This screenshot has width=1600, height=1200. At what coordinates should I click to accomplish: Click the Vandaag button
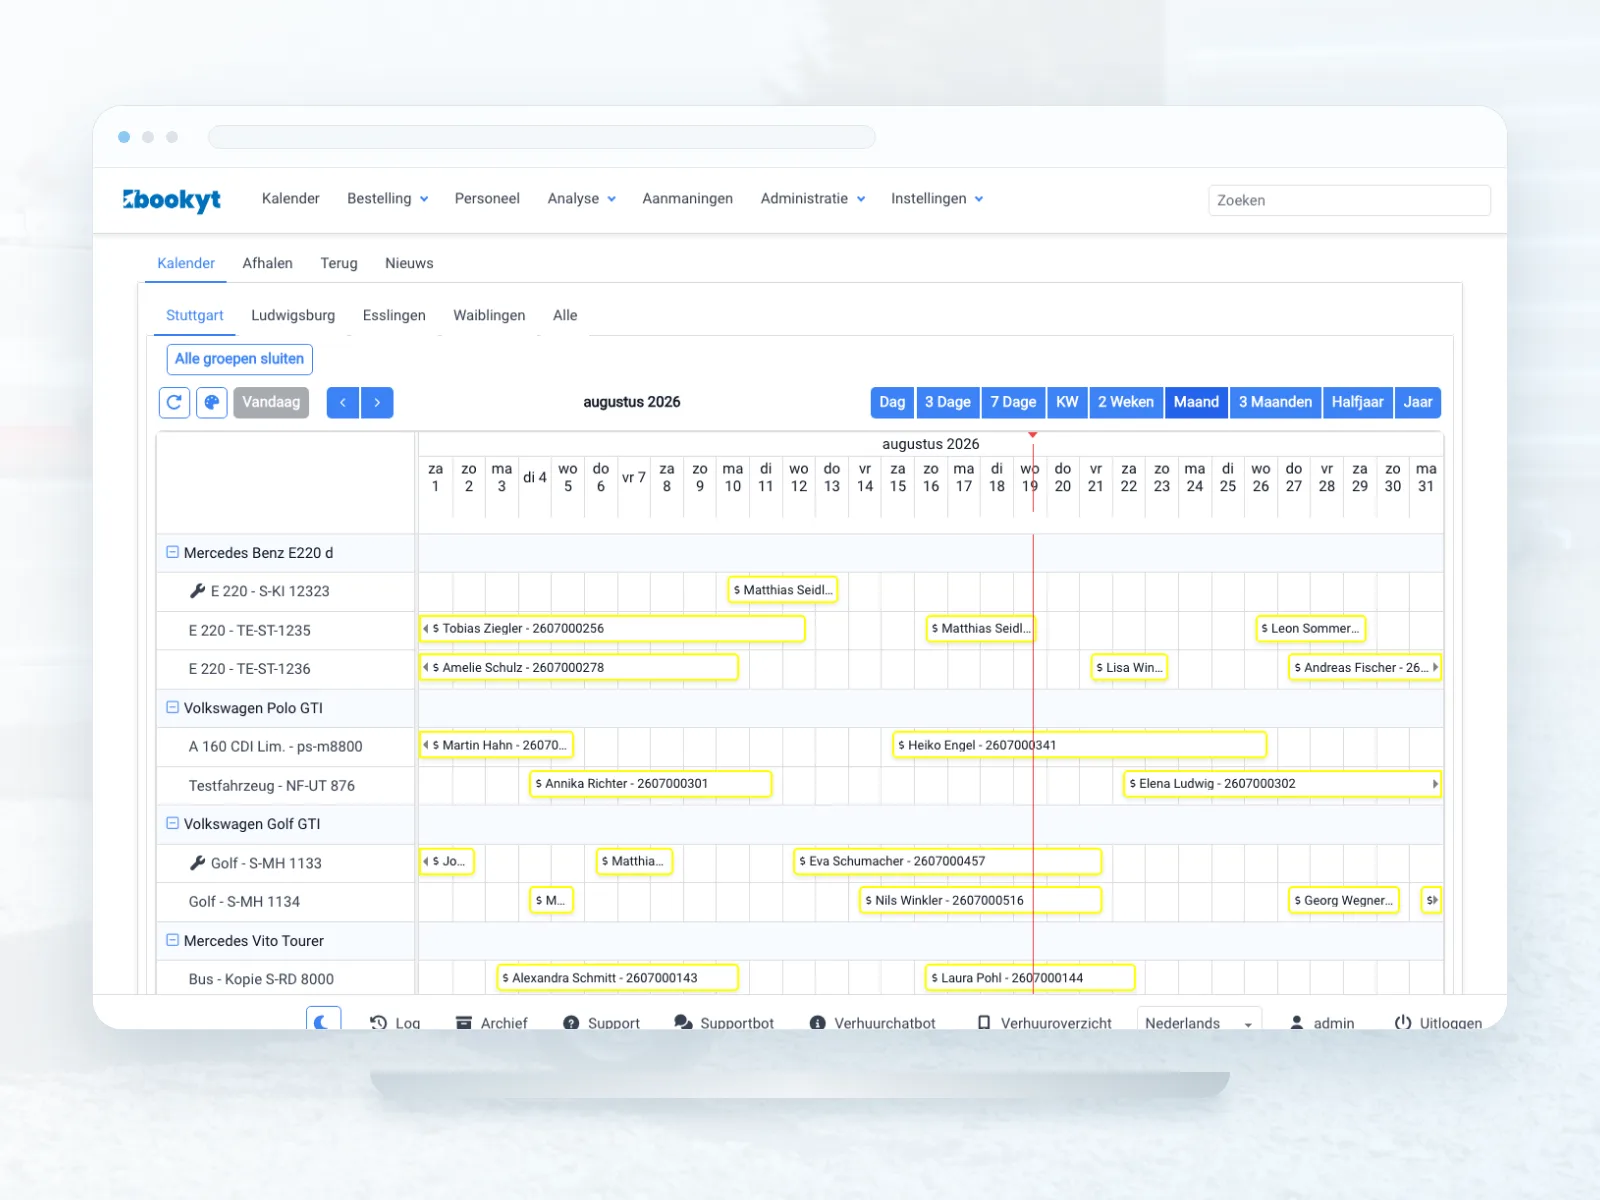[x=271, y=402]
